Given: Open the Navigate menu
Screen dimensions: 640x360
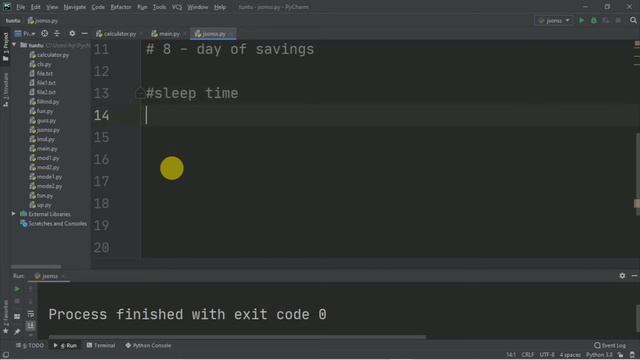Looking at the screenshot, I should [75, 7].
